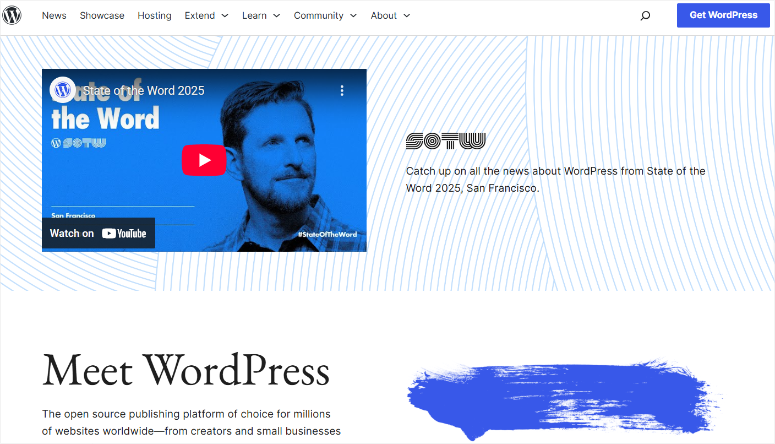Image resolution: width=775 pixels, height=444 pixels.
Task: Open the Hosting menu item
Action: (154, 16)
